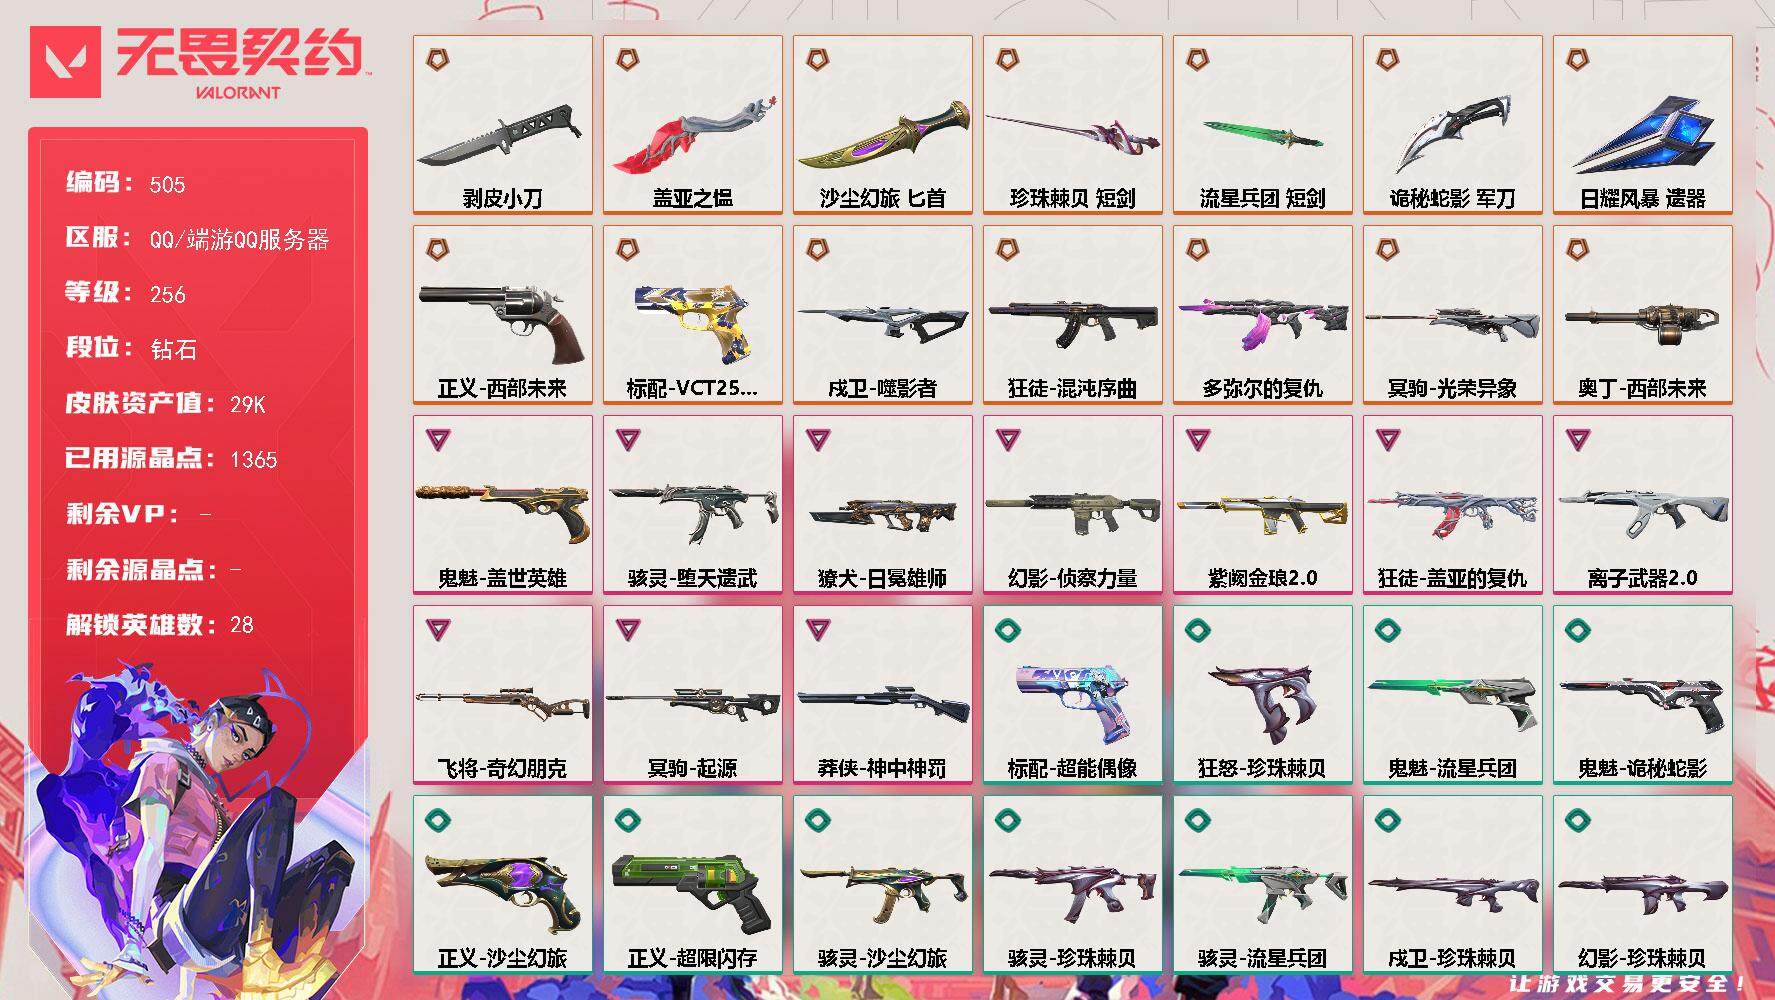This screenshot has width=1775, height=1000.
Task: Select the 剥皮小刀 knife skin card
Action: click(x=502, y=124)
